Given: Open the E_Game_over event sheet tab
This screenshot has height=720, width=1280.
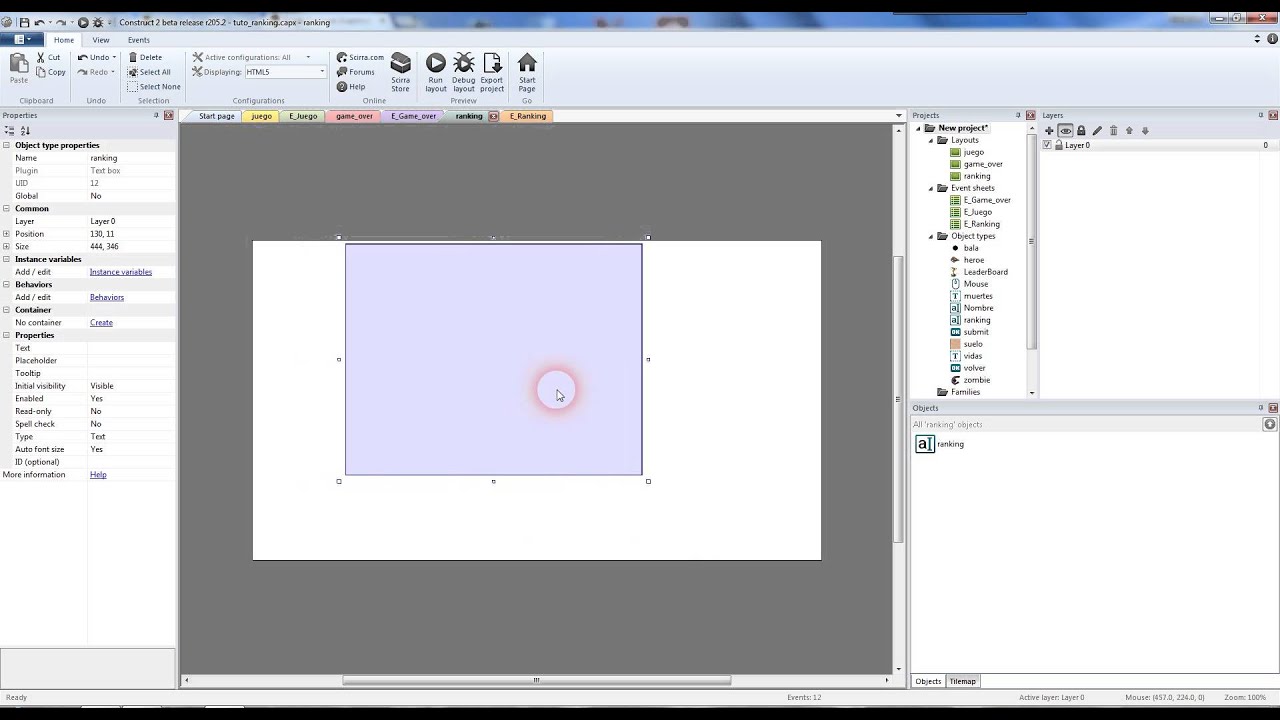Looking at the screenshot, I should click(413, 116).
